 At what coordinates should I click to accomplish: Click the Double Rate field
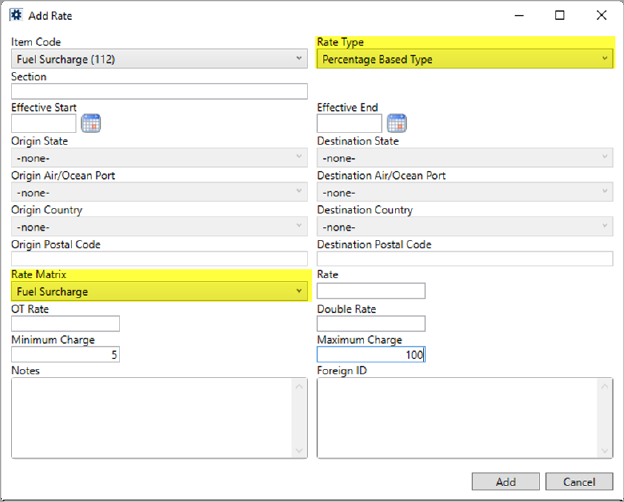point(371,323)
